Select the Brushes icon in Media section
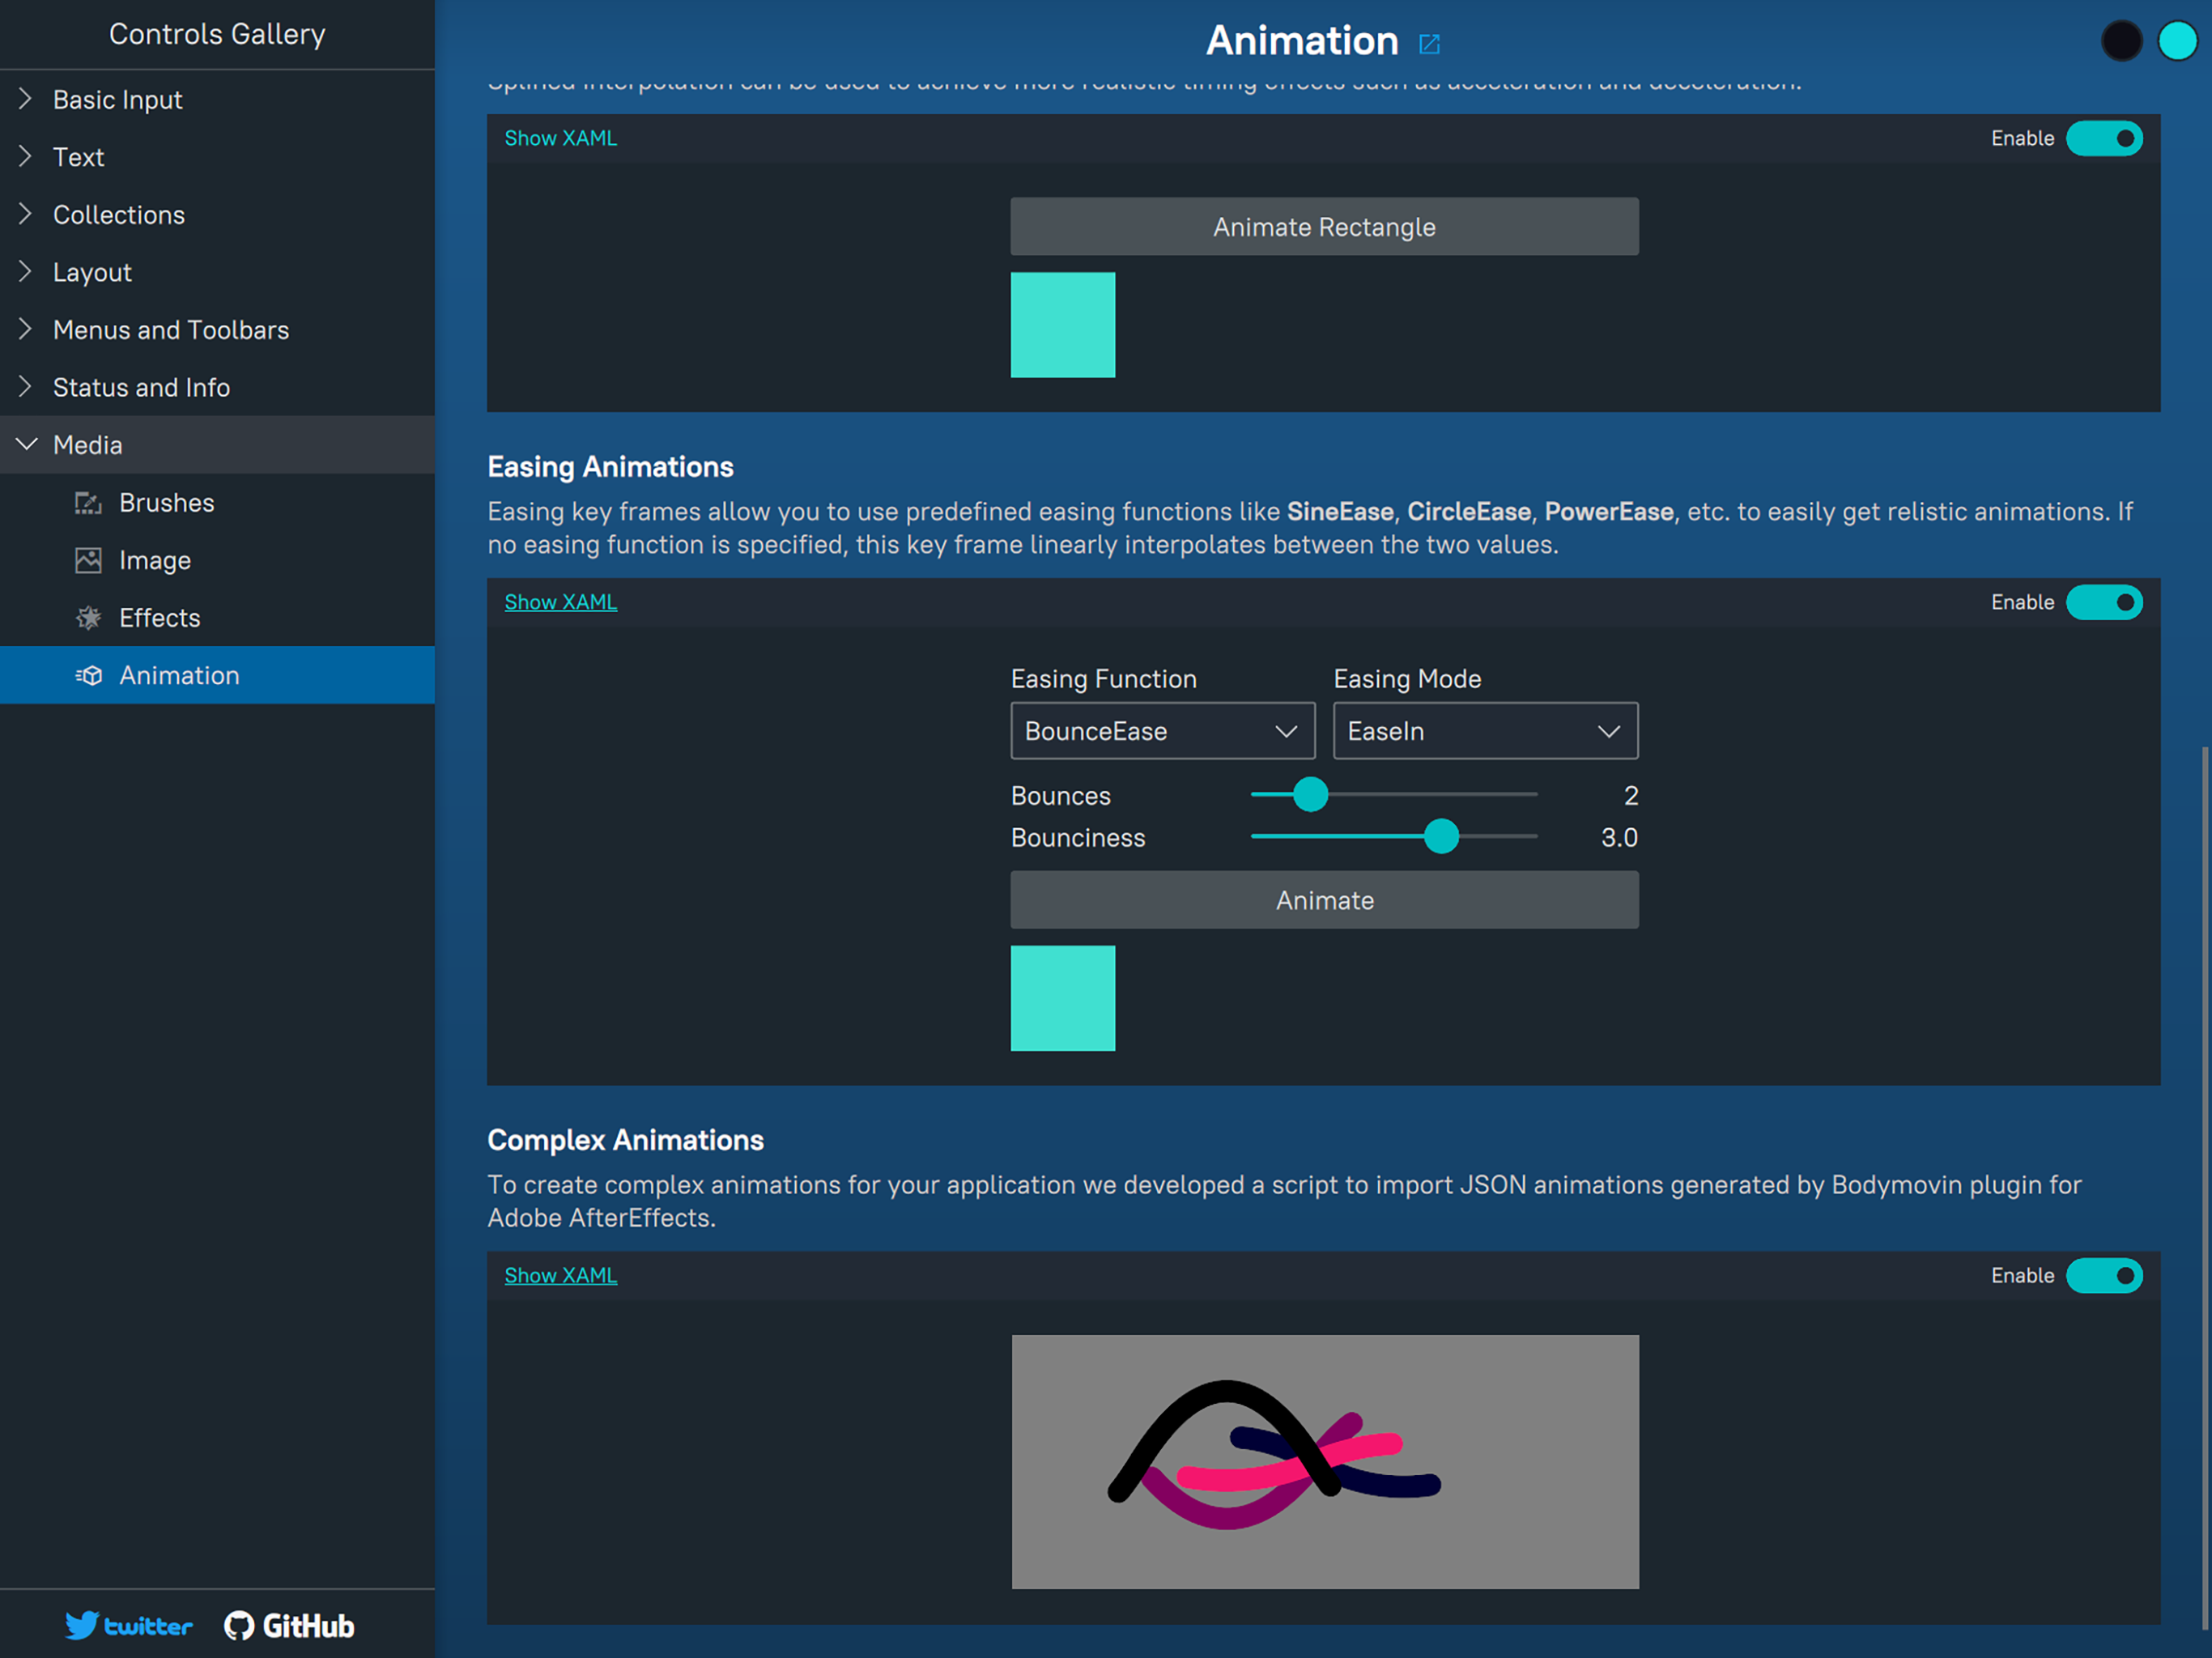Image resolution: width=2212 pixels, height=1658 pixels. pos(88,503)
